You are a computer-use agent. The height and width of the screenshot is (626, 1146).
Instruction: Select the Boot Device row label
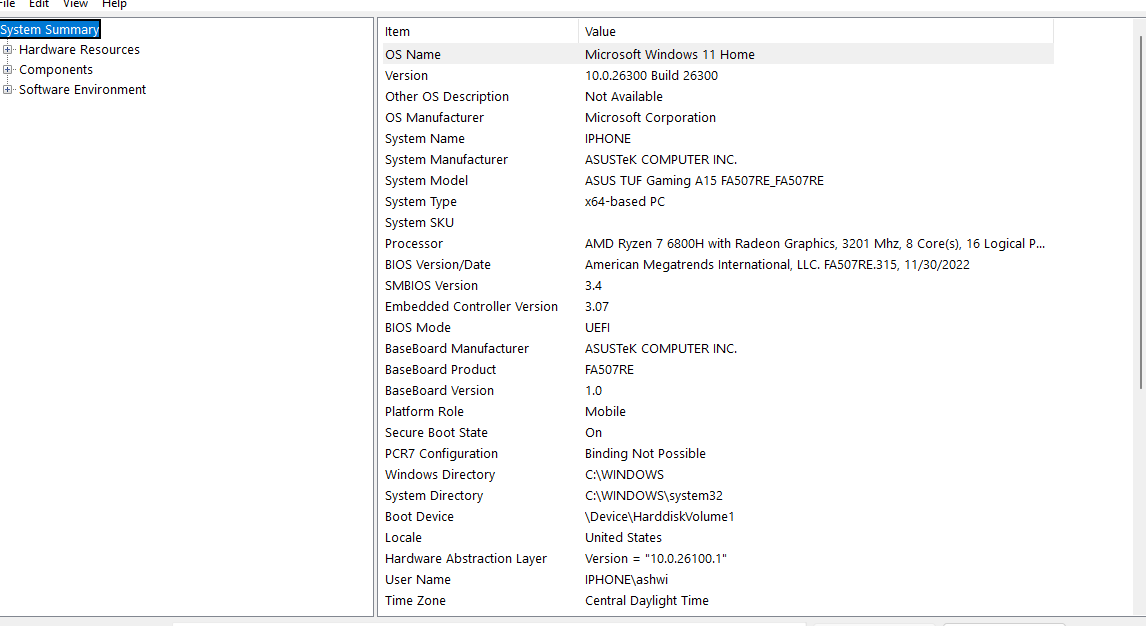(420, 516)
